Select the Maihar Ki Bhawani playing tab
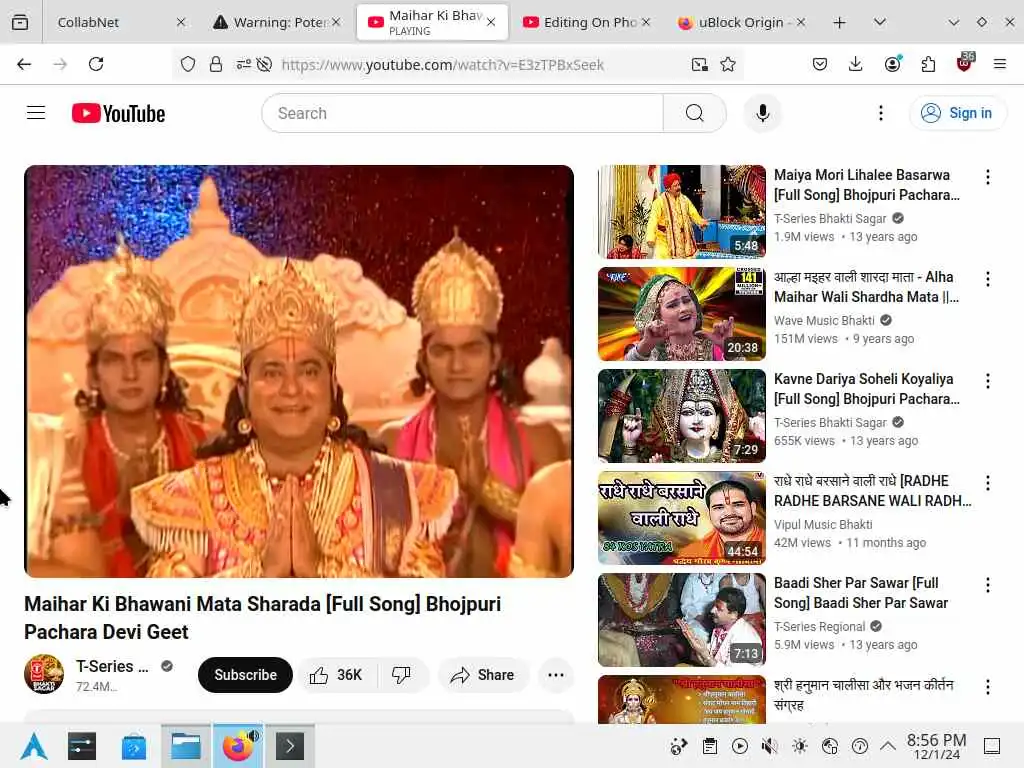Viewport: 1024px width, 768px height. point(432,22)
